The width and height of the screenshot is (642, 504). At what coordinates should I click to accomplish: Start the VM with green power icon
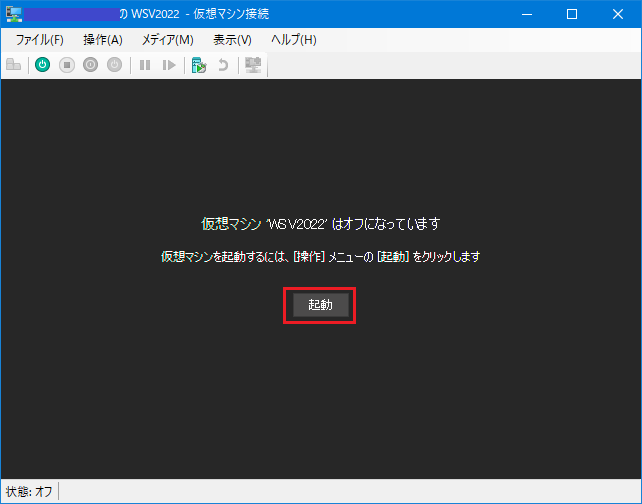(43, 65)
